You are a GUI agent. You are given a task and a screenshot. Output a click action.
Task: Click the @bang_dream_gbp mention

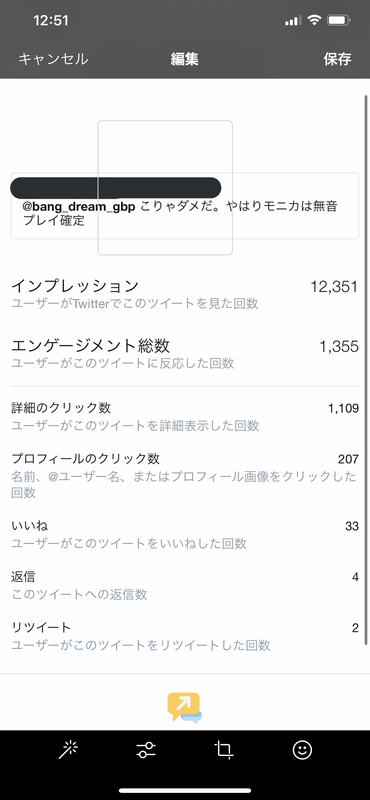79,208
